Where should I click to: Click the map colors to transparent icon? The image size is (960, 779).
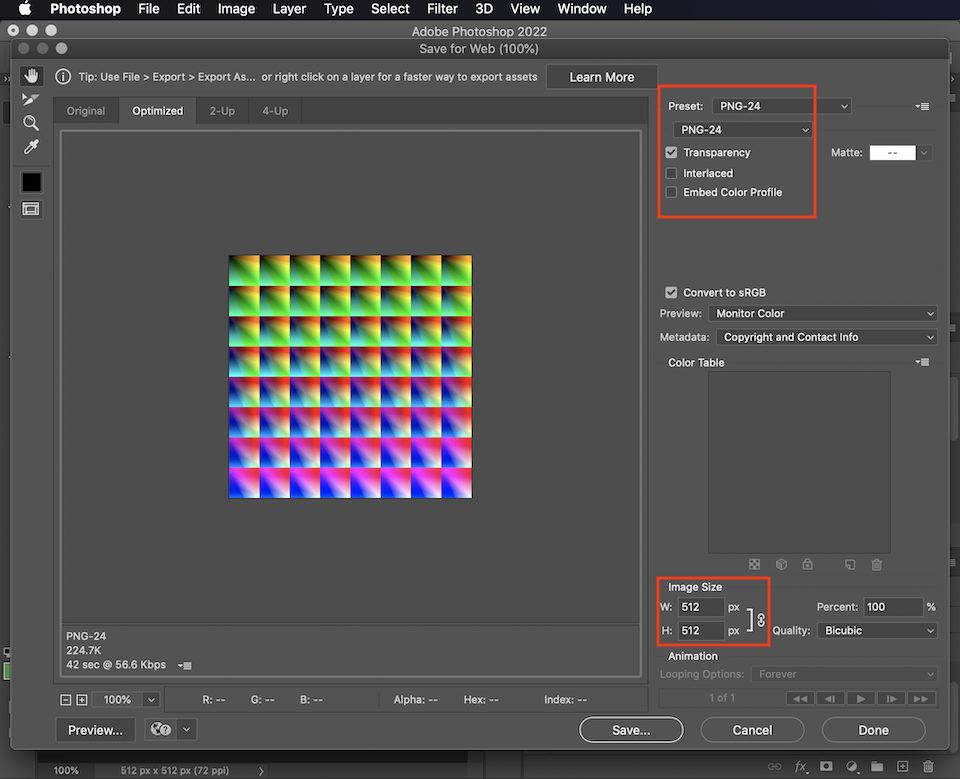coord(754,564)
